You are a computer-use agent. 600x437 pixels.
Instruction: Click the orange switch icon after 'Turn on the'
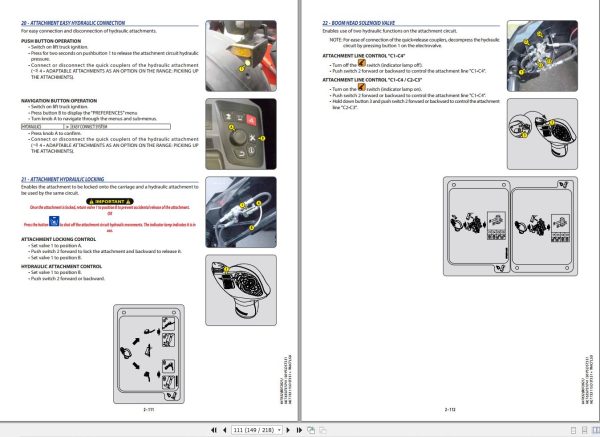(x=362, y=87)
